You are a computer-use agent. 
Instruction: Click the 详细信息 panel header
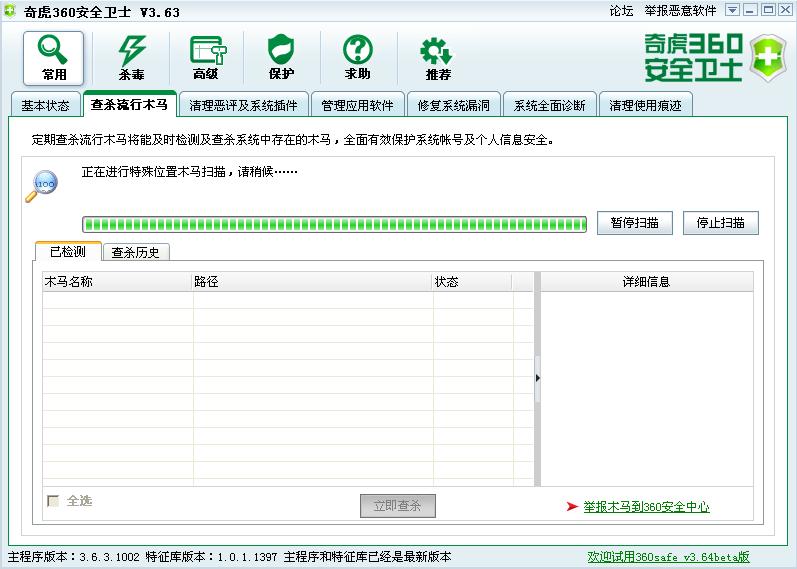647,282
